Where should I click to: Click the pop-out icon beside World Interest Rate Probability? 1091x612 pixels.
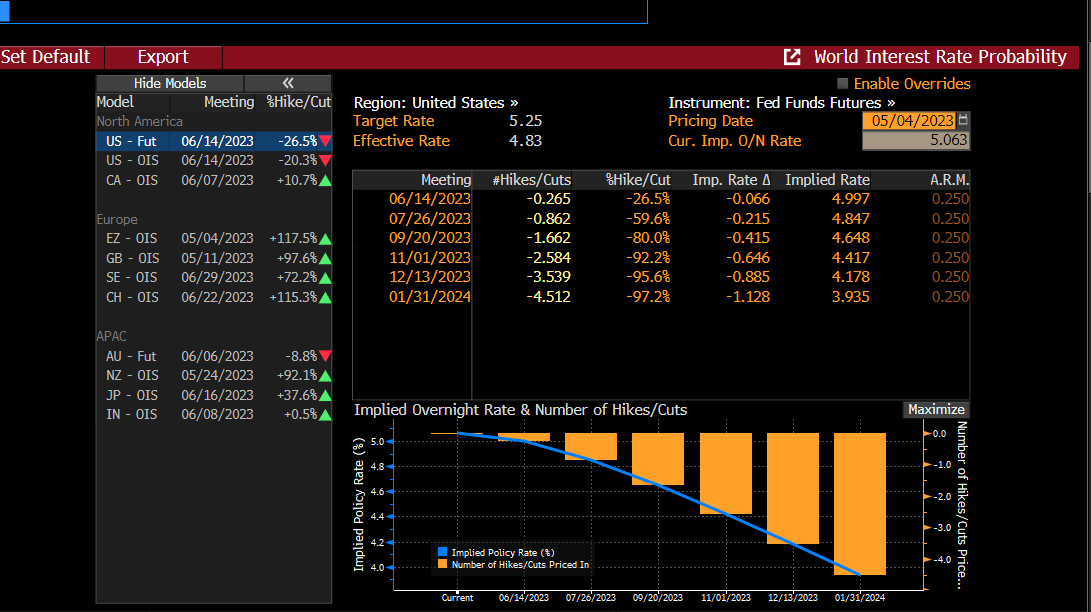click(792, 57)
